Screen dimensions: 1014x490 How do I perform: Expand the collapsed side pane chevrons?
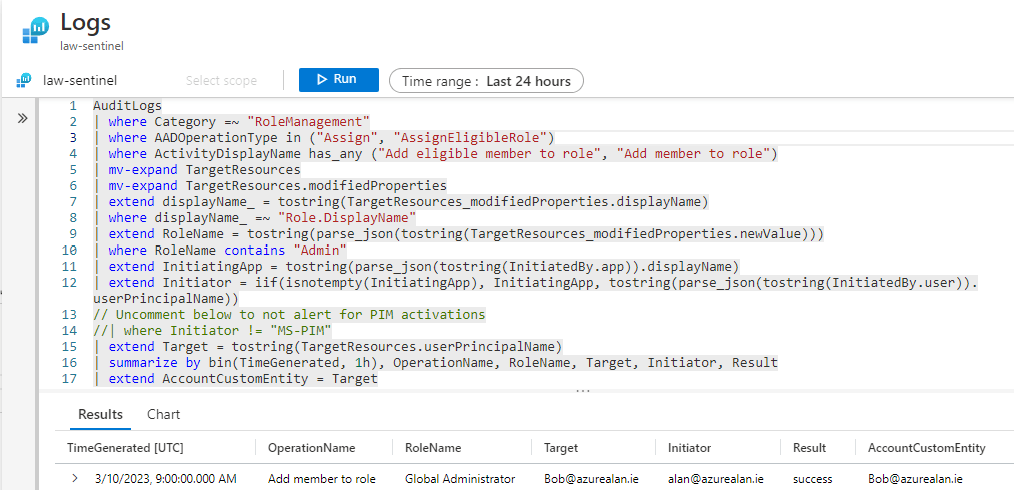point(23,118)
